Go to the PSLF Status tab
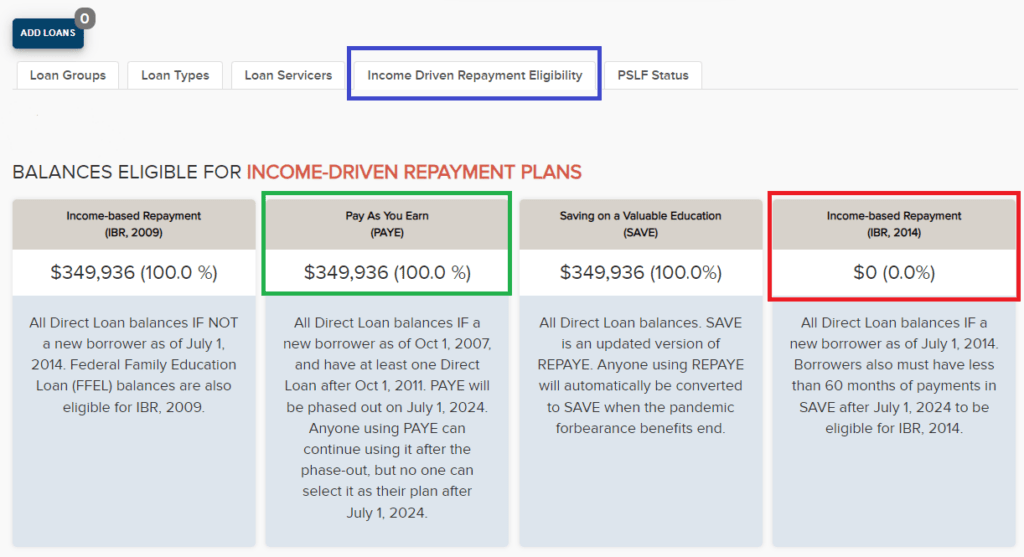This screenshot has height=557, width=1024. click(652, 75)
